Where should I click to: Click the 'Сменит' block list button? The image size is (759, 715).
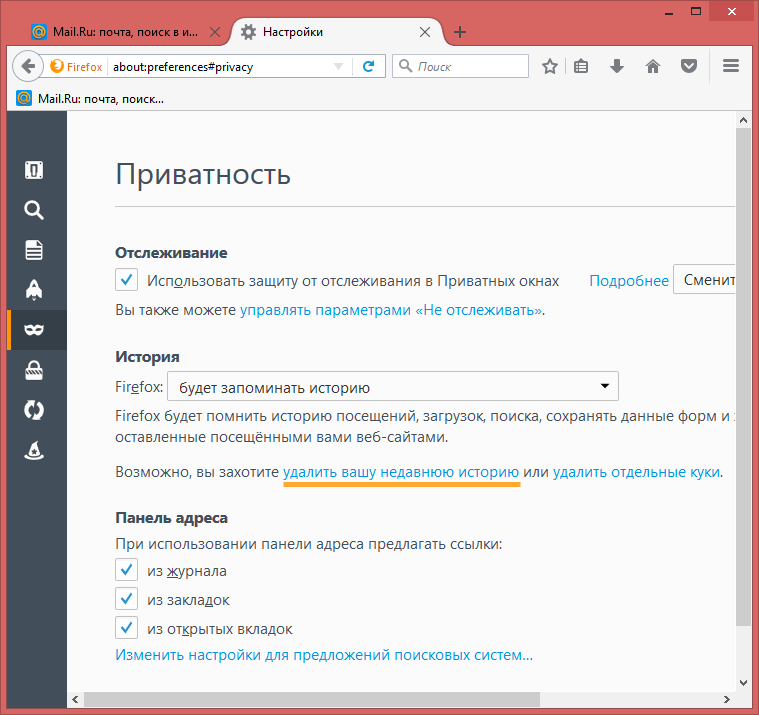(x=704, y=279)
